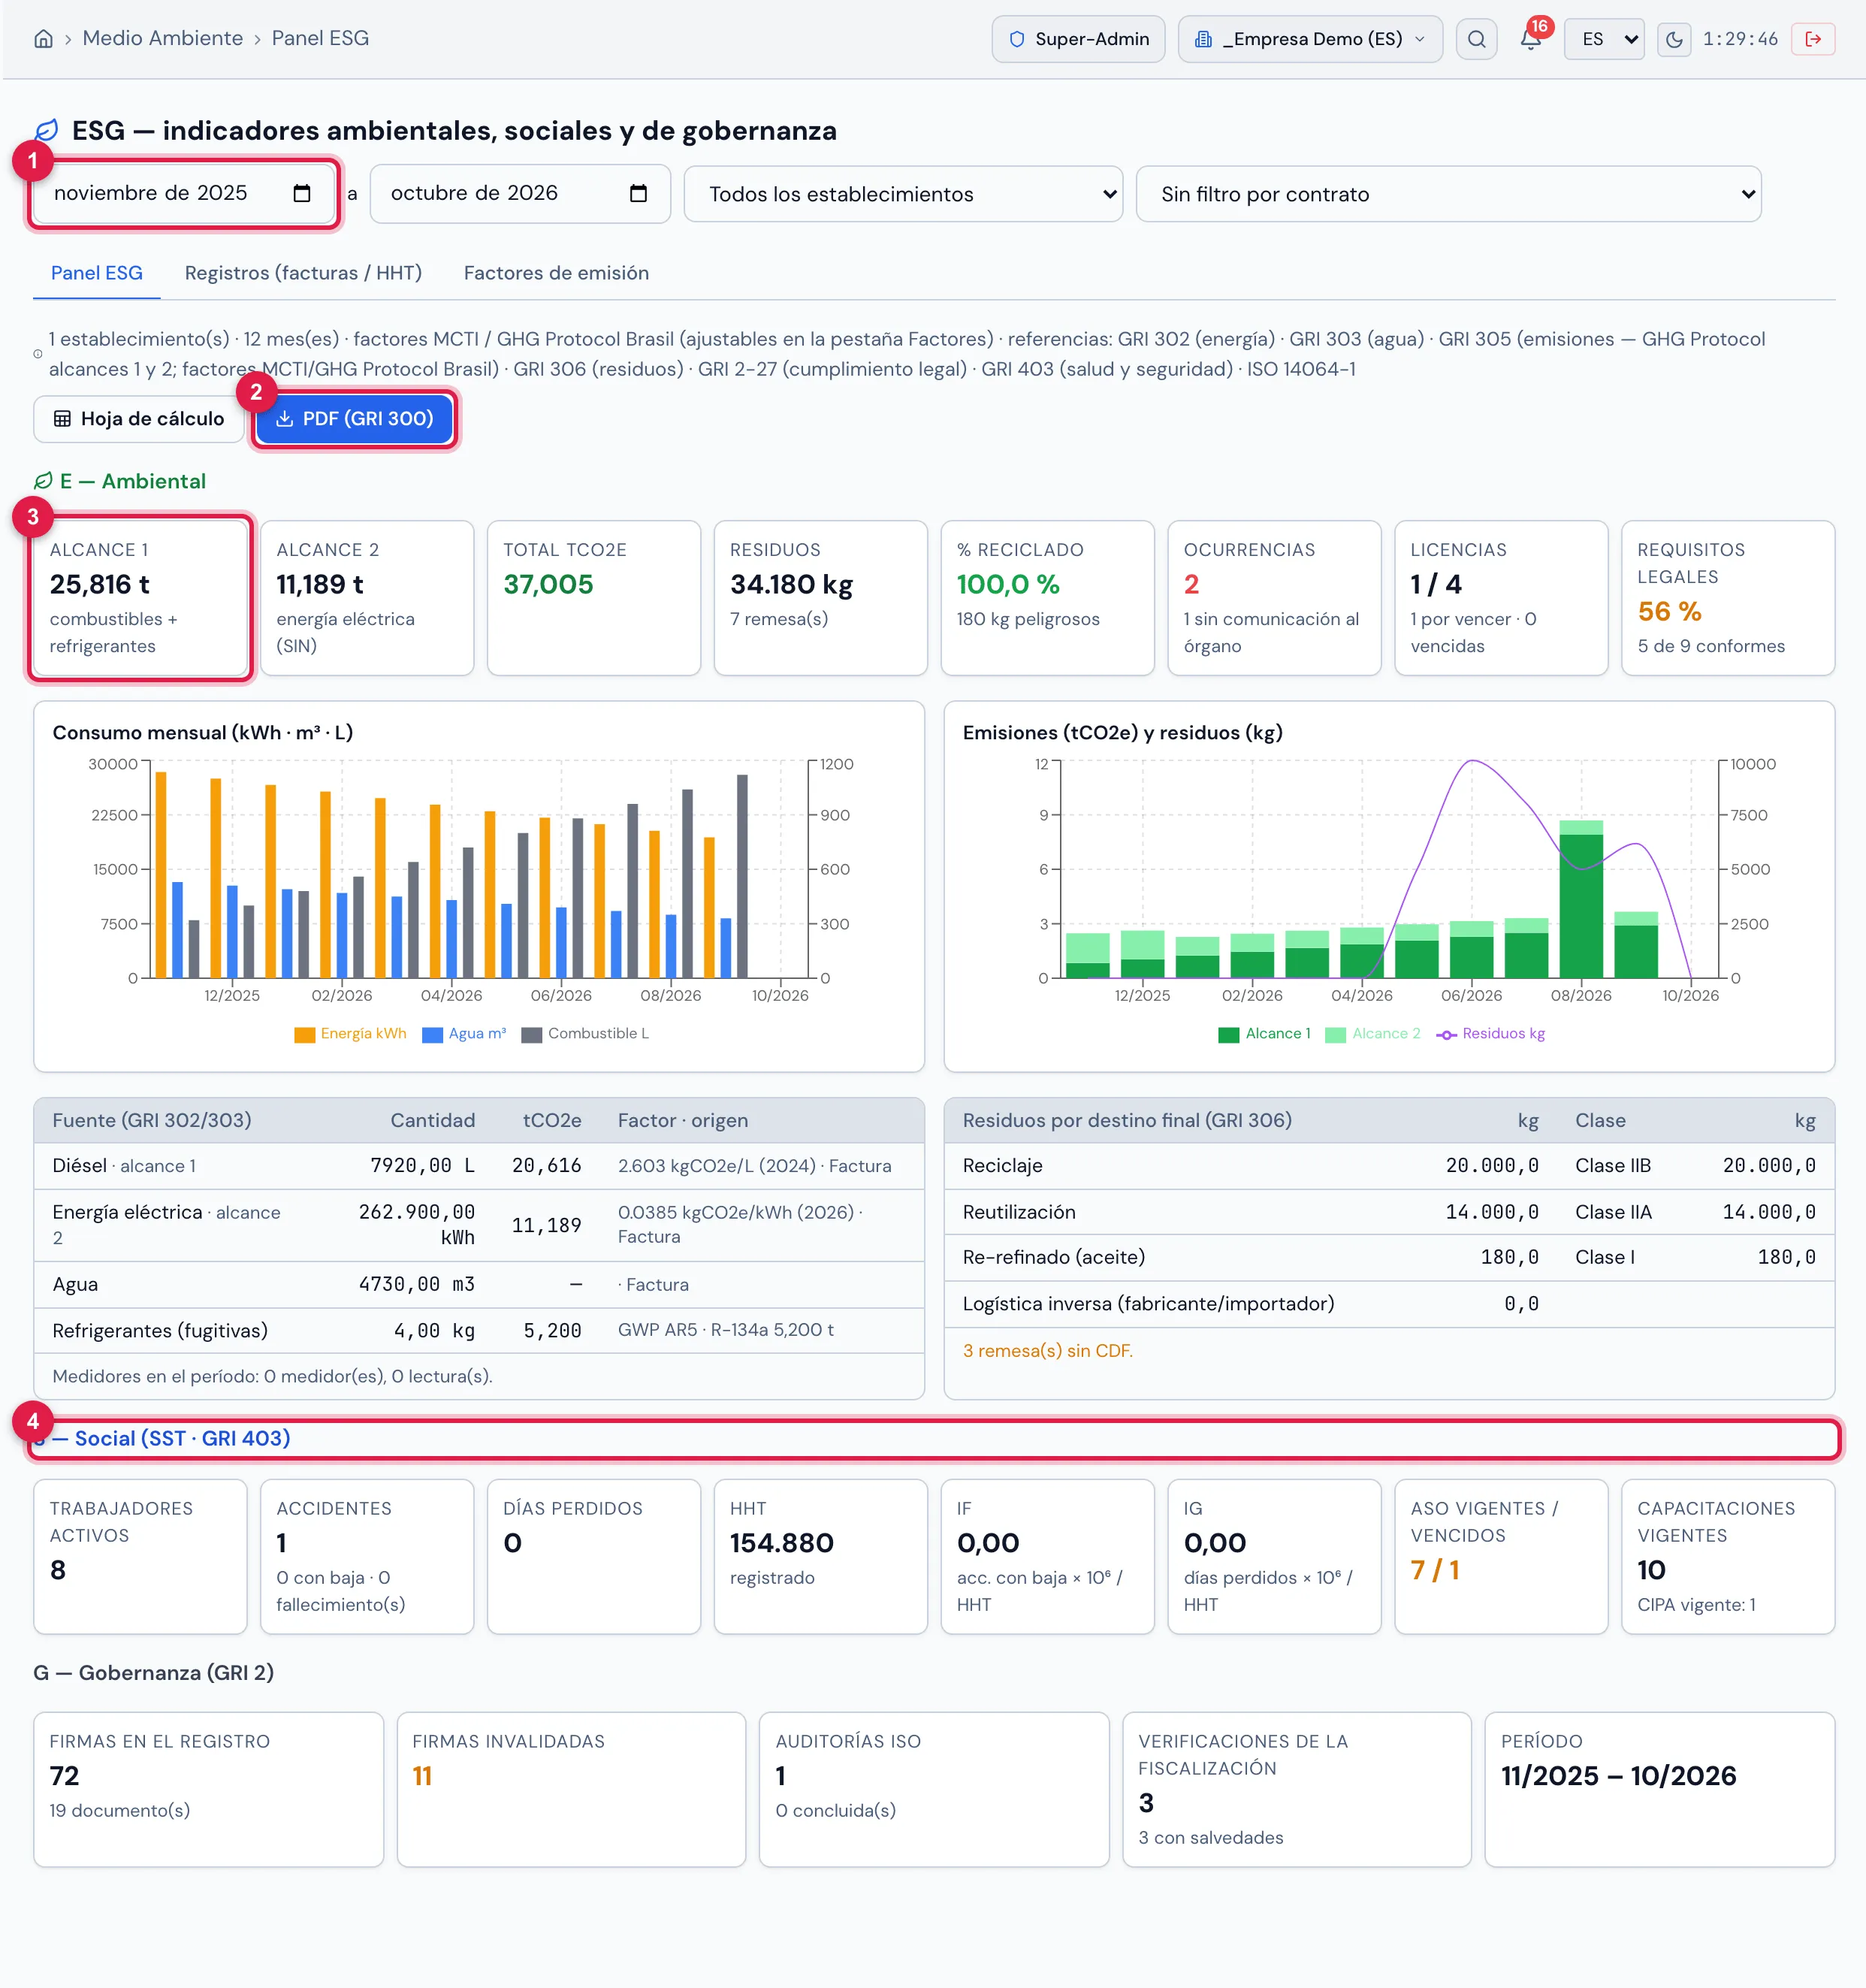Open Sin filtro por contrato dropdown
Screen dimensions: 1866x1988
point(1448,194)
